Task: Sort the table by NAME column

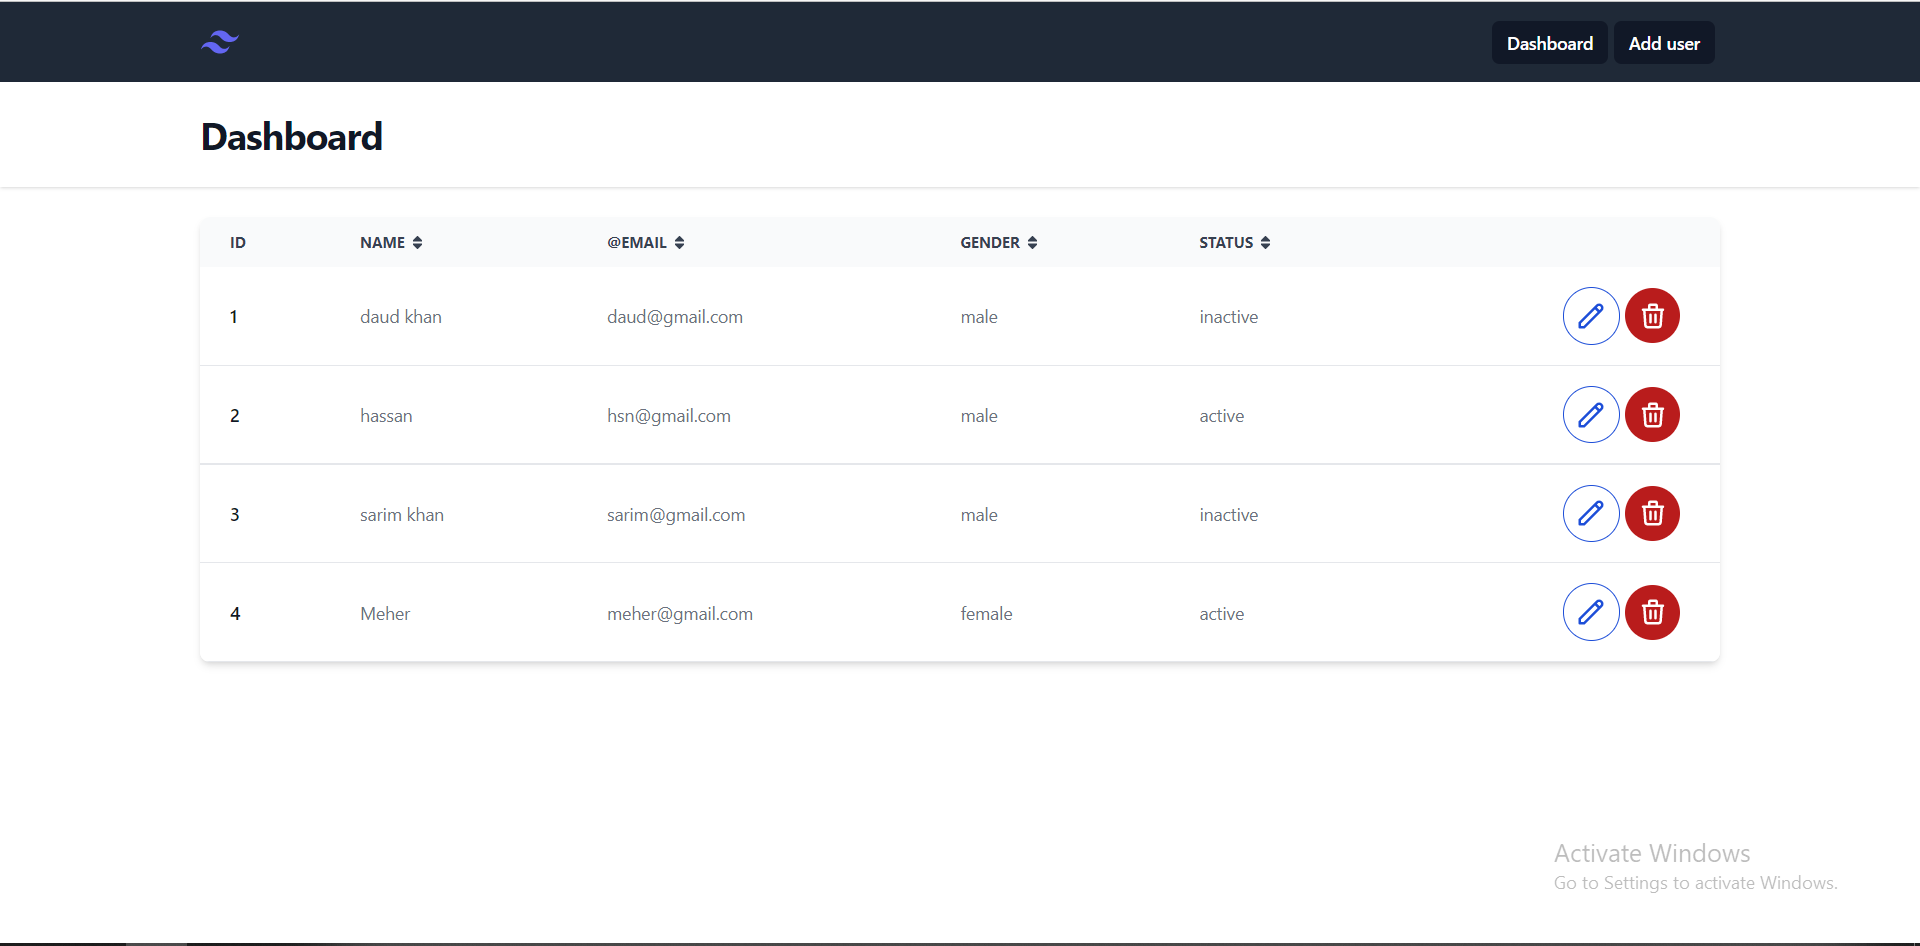Action: (418, 242)
